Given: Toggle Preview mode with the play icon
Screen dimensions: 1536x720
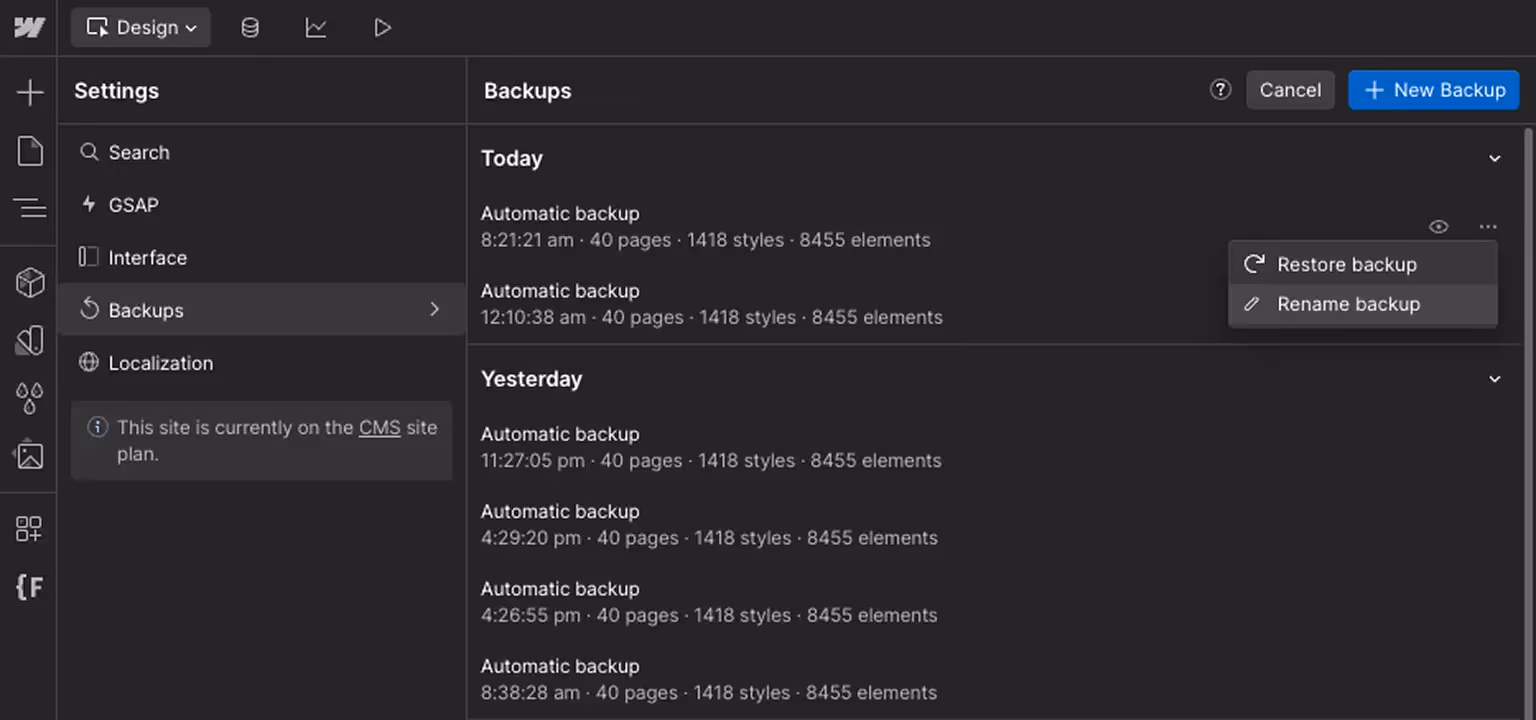Looking at the screenshot, I should (383, 27).
